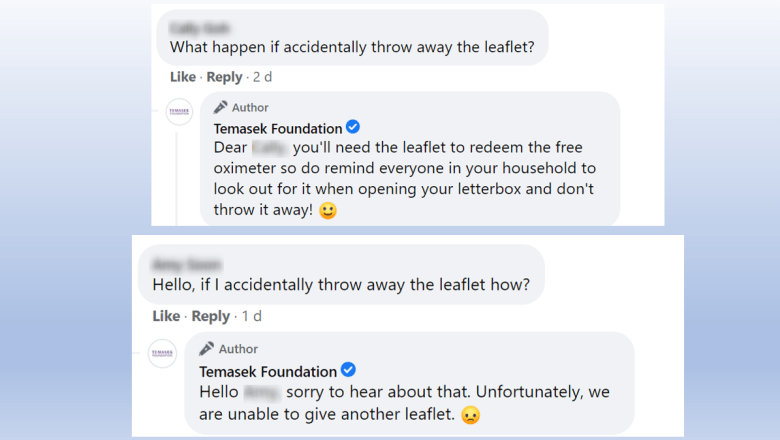
Task: Click blurred commenter name above 'Hello, if I accidentally'
Action: pos(187,264)
